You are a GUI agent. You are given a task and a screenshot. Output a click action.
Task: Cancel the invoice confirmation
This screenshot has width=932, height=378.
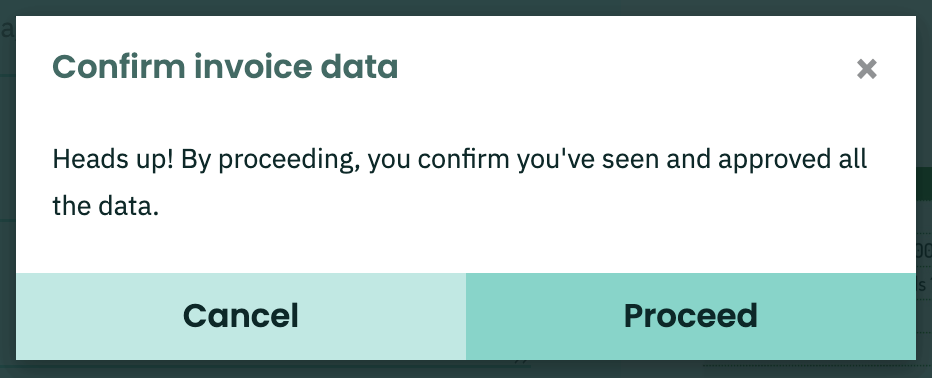pos(241,316)
